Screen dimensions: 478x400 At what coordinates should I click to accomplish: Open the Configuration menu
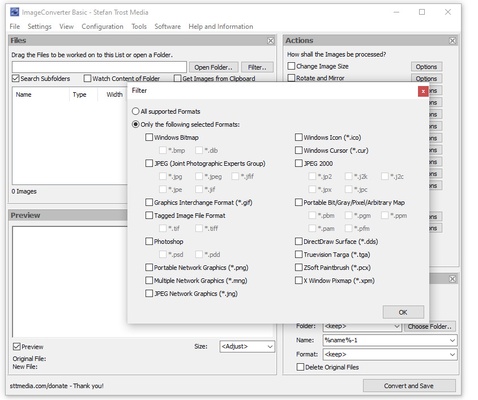coord(102,27)
